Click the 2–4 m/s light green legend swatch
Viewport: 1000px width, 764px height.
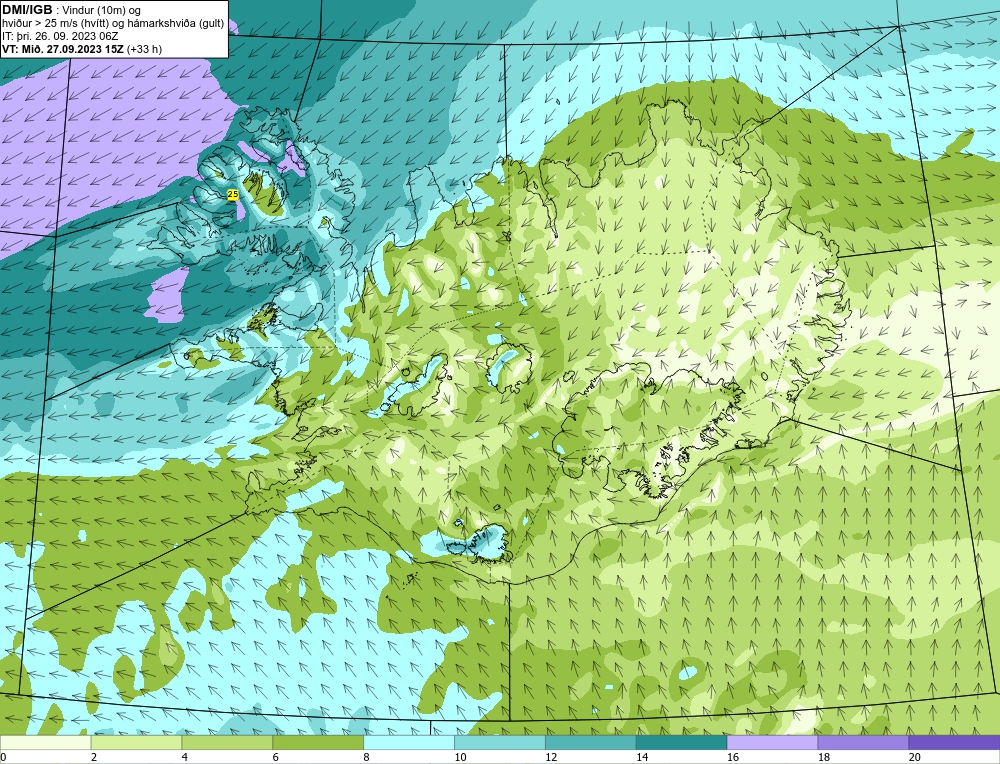(x=136, y=742)
